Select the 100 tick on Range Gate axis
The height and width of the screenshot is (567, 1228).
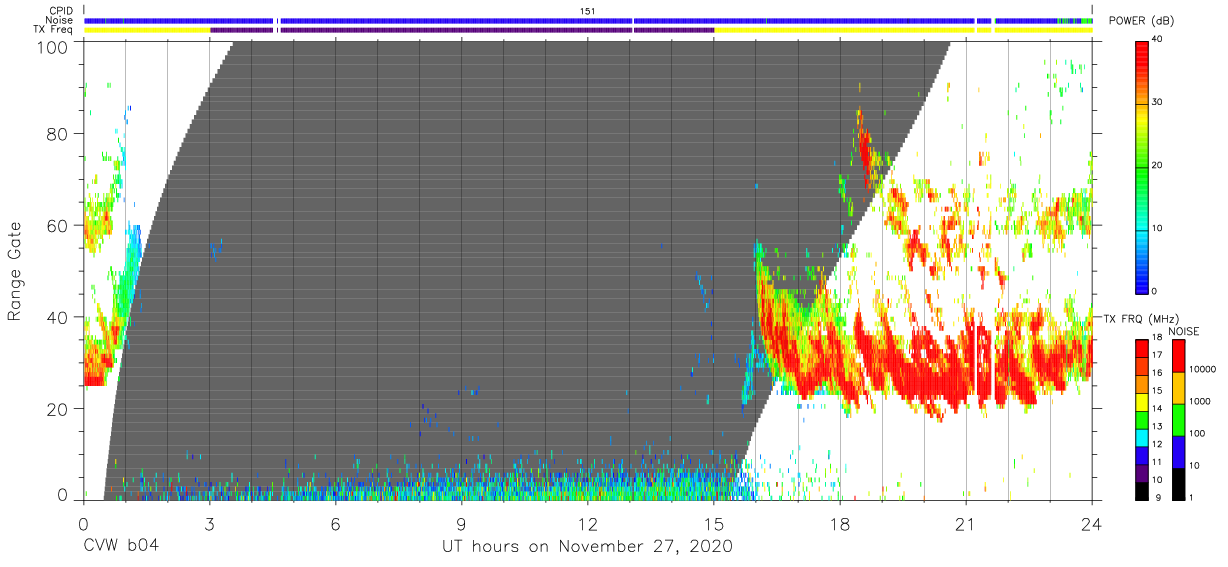tap(51, 48)
